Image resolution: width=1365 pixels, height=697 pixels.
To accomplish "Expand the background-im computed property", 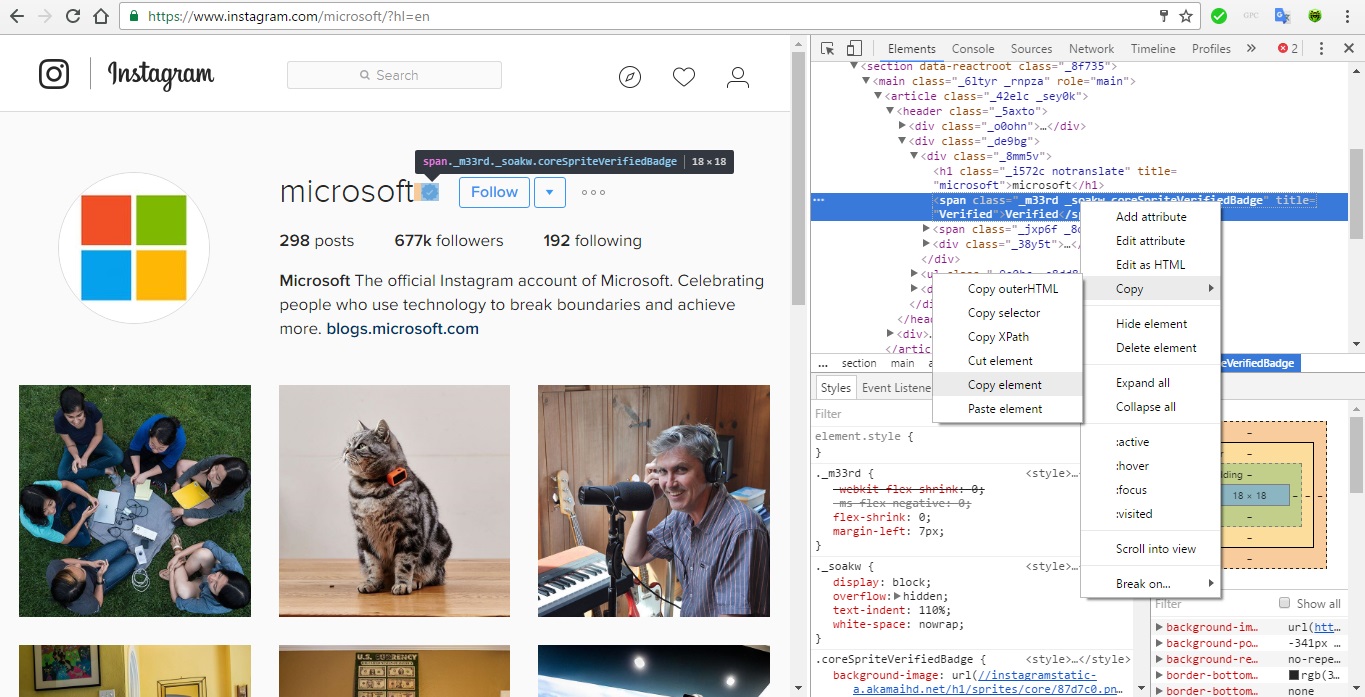I will pyautogui.click(x=1159, y=628).
